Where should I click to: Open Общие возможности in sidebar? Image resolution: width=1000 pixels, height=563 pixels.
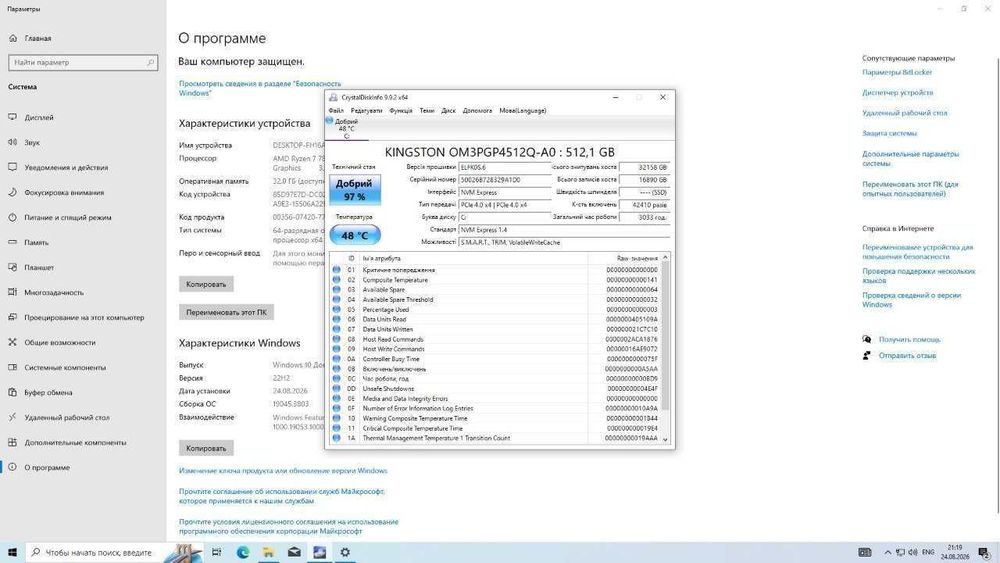pos(59,342)
